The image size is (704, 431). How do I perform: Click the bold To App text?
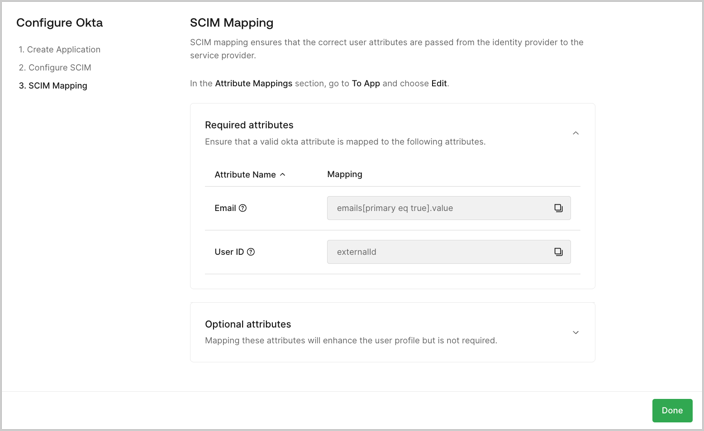(366, 84)
